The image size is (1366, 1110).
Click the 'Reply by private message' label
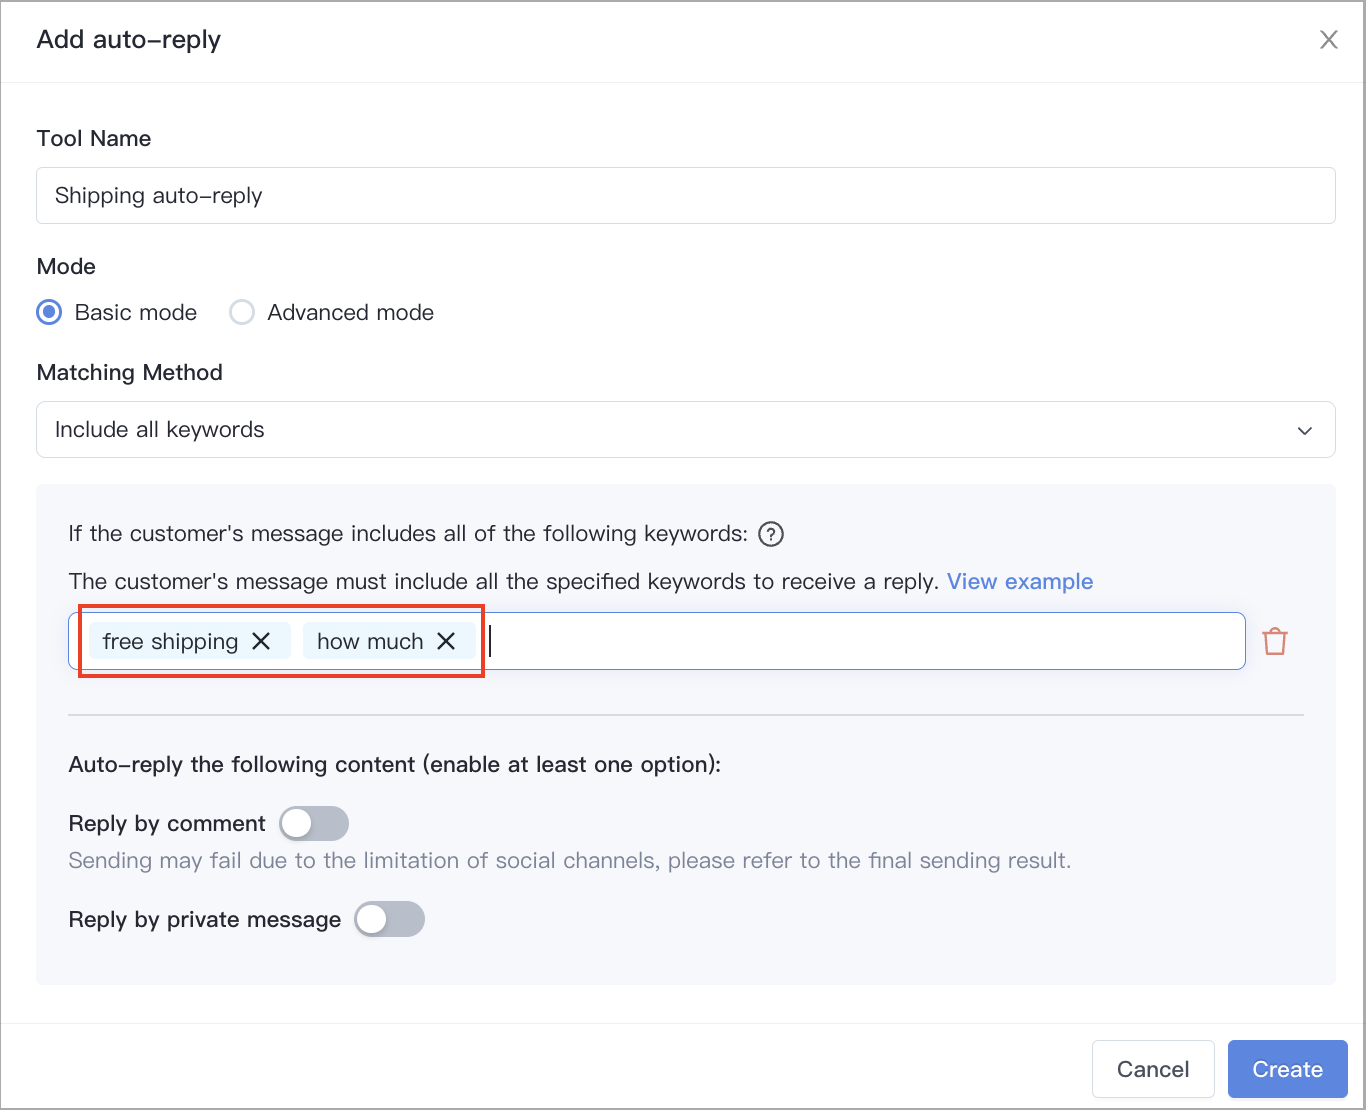tap(205, 919)
